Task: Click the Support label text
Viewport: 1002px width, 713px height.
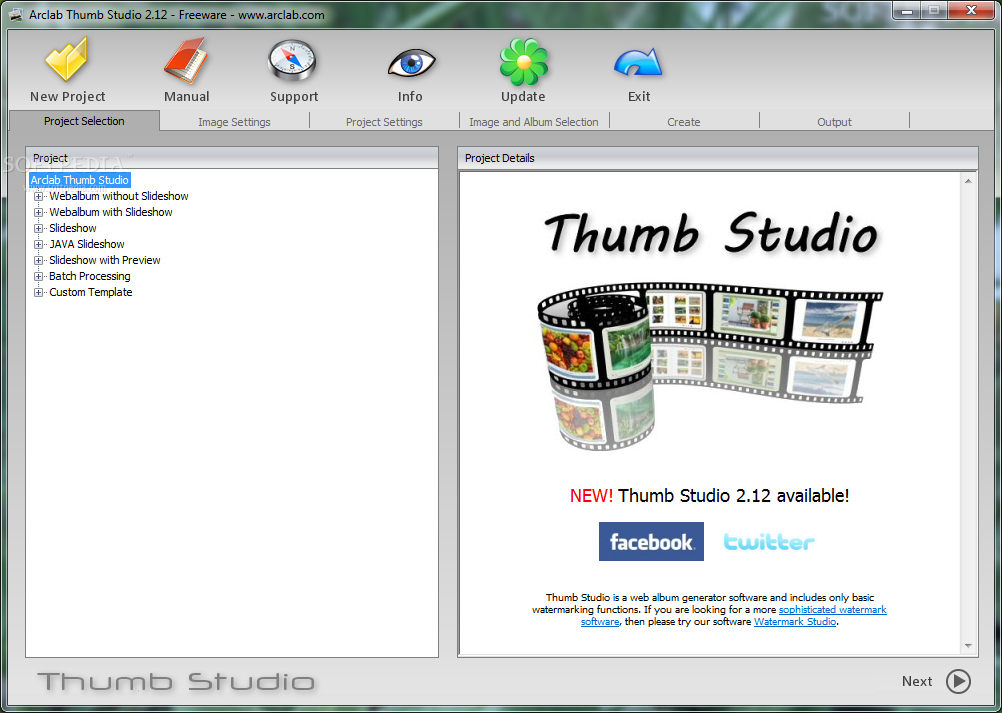Action: coord(294,96)
